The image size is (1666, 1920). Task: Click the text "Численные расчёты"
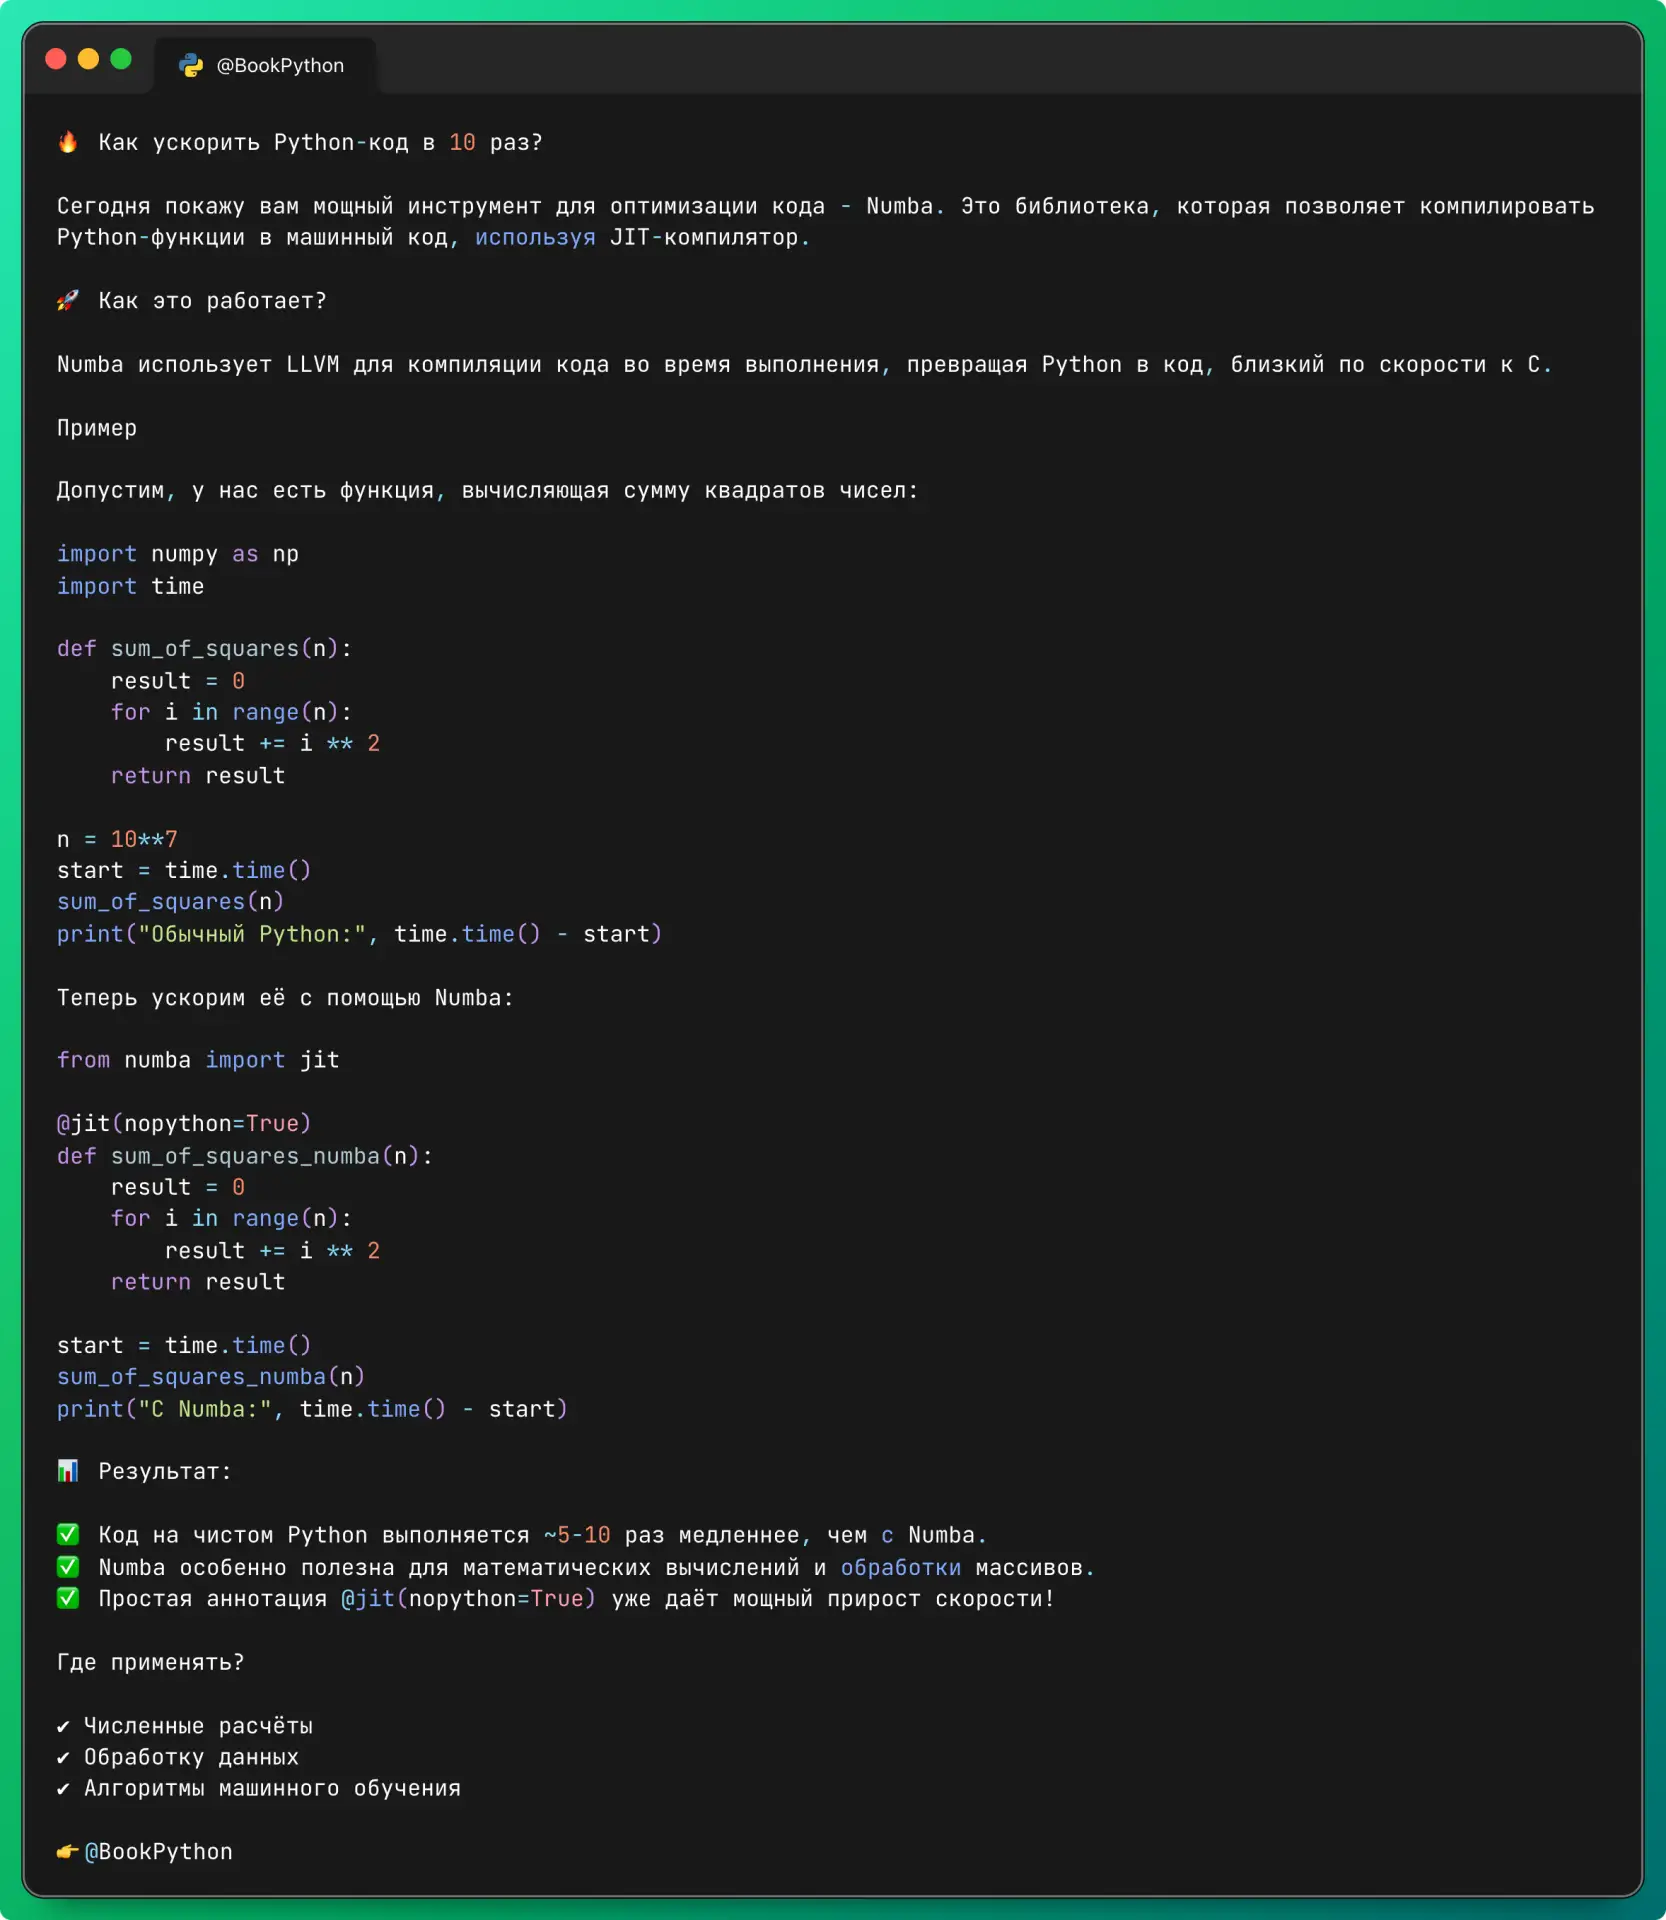pos(198,1726)
